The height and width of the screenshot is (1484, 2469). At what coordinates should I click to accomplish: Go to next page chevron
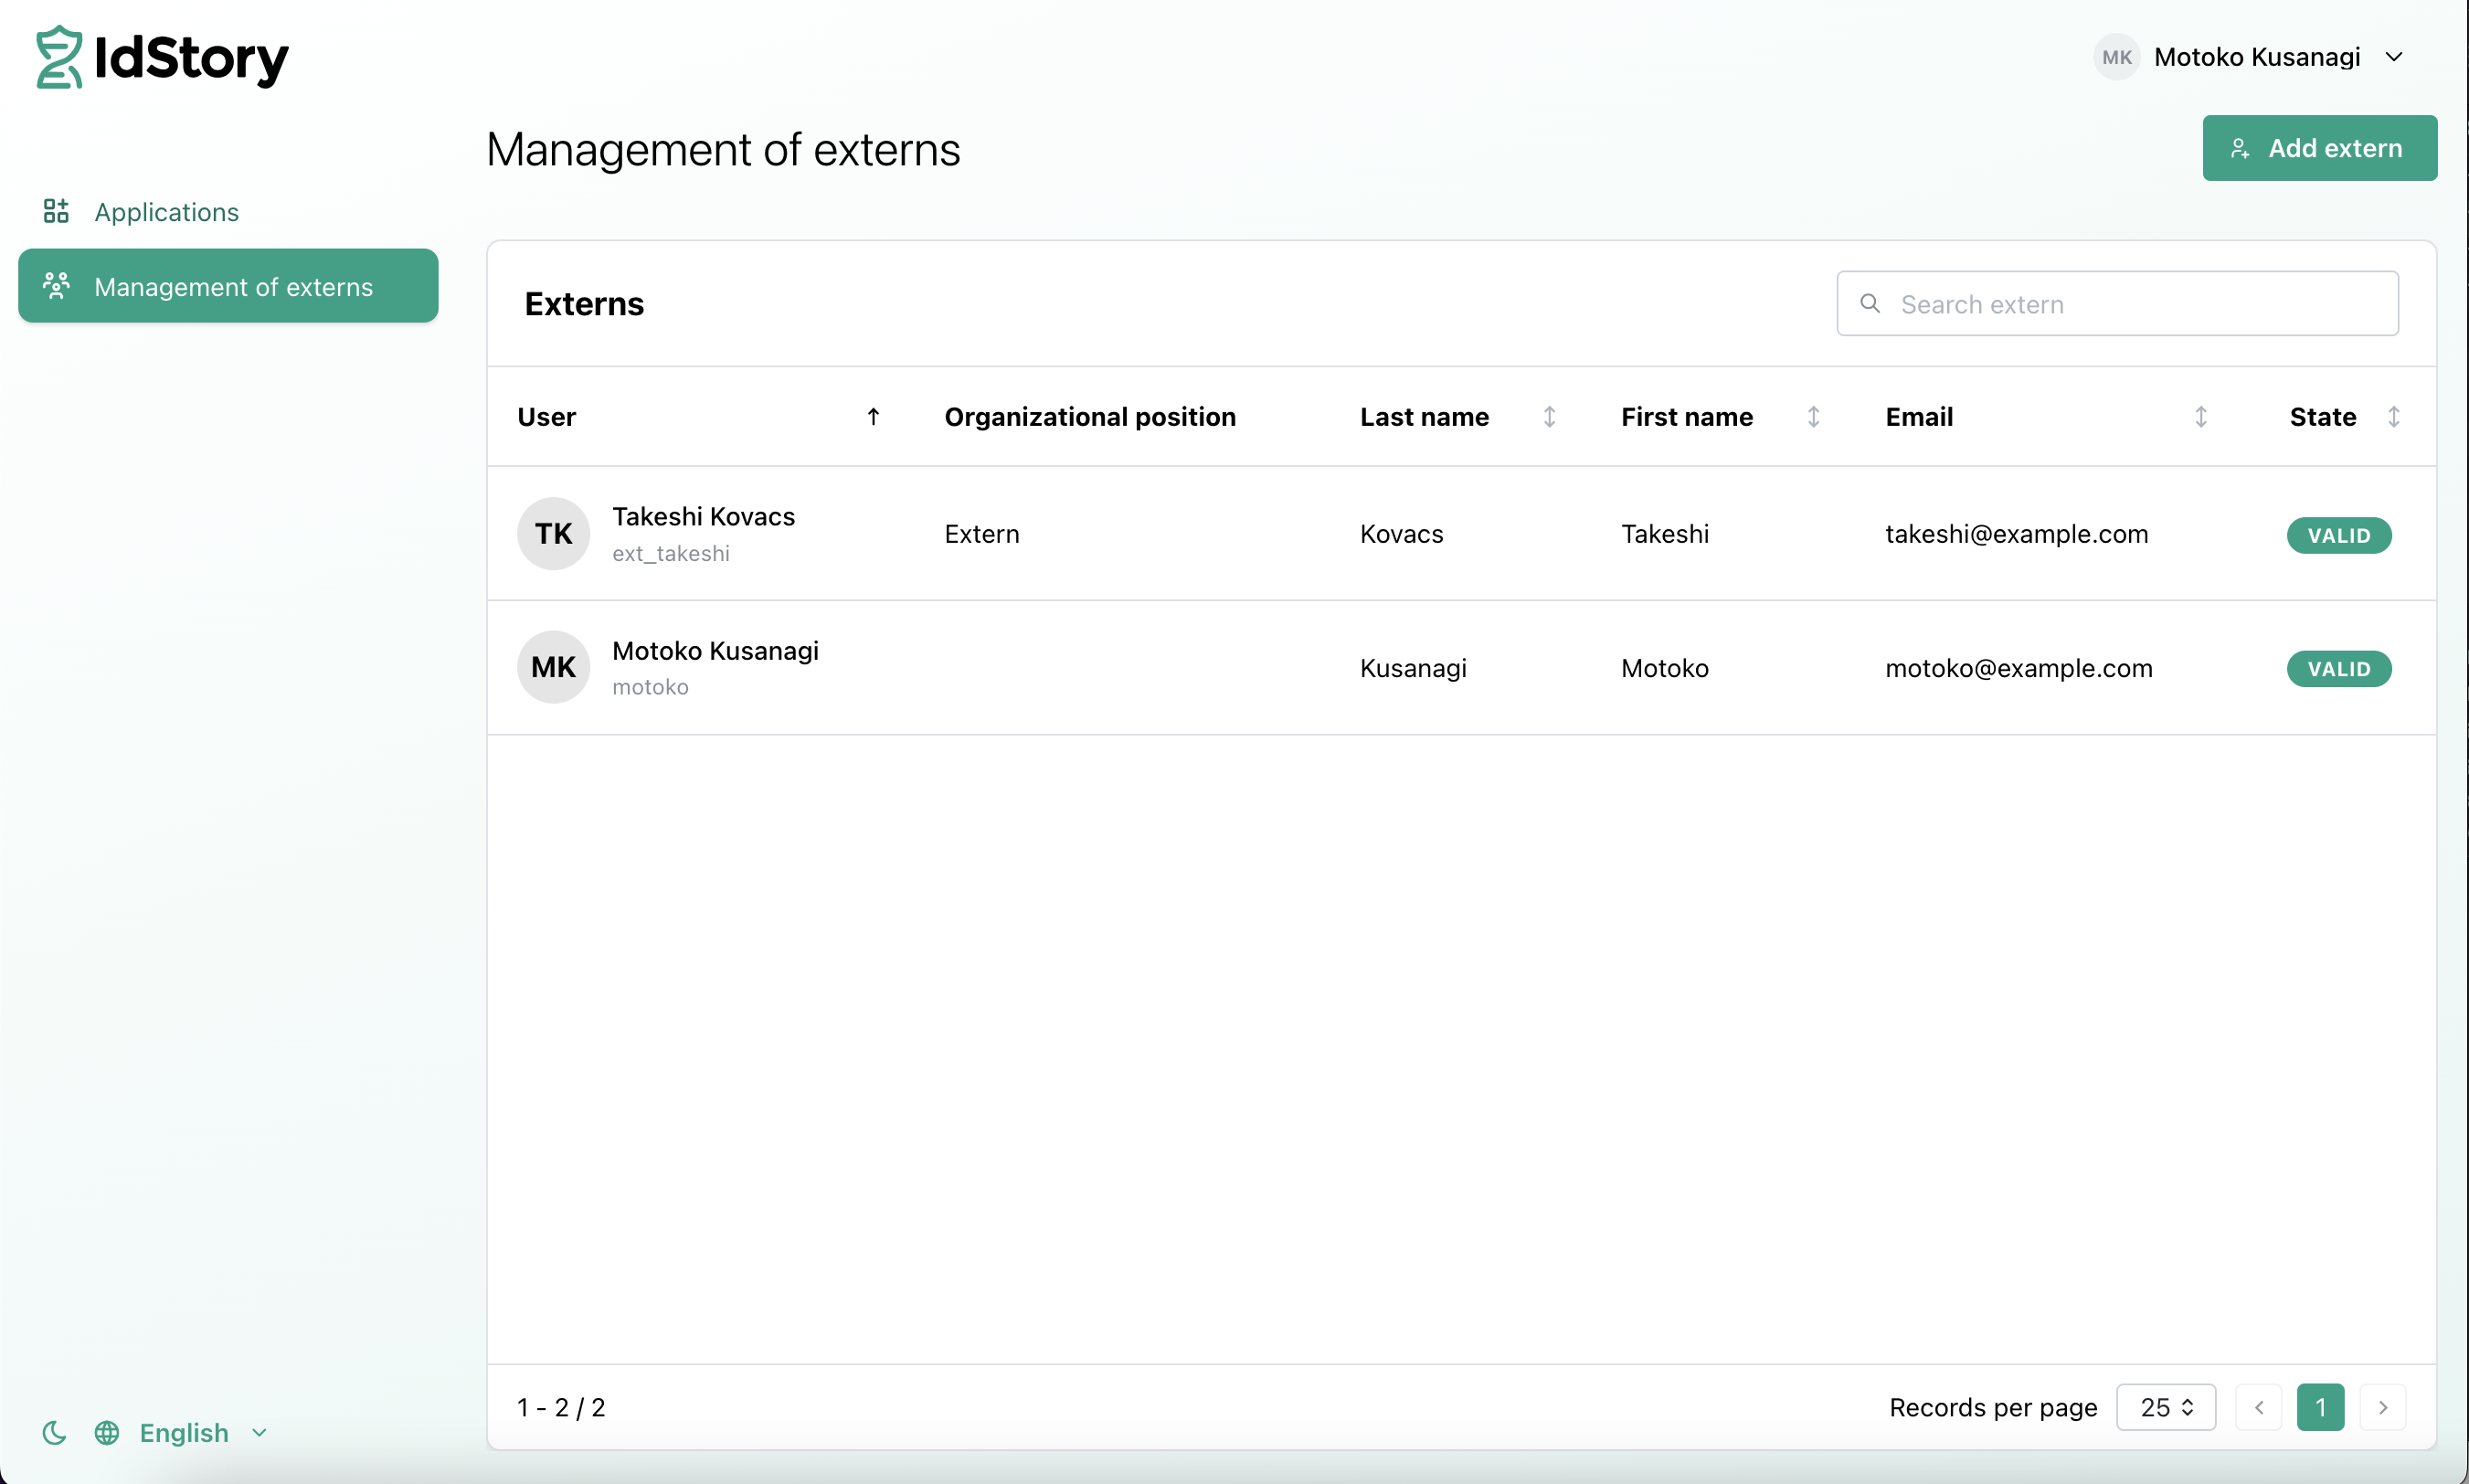point(2382,1407)
